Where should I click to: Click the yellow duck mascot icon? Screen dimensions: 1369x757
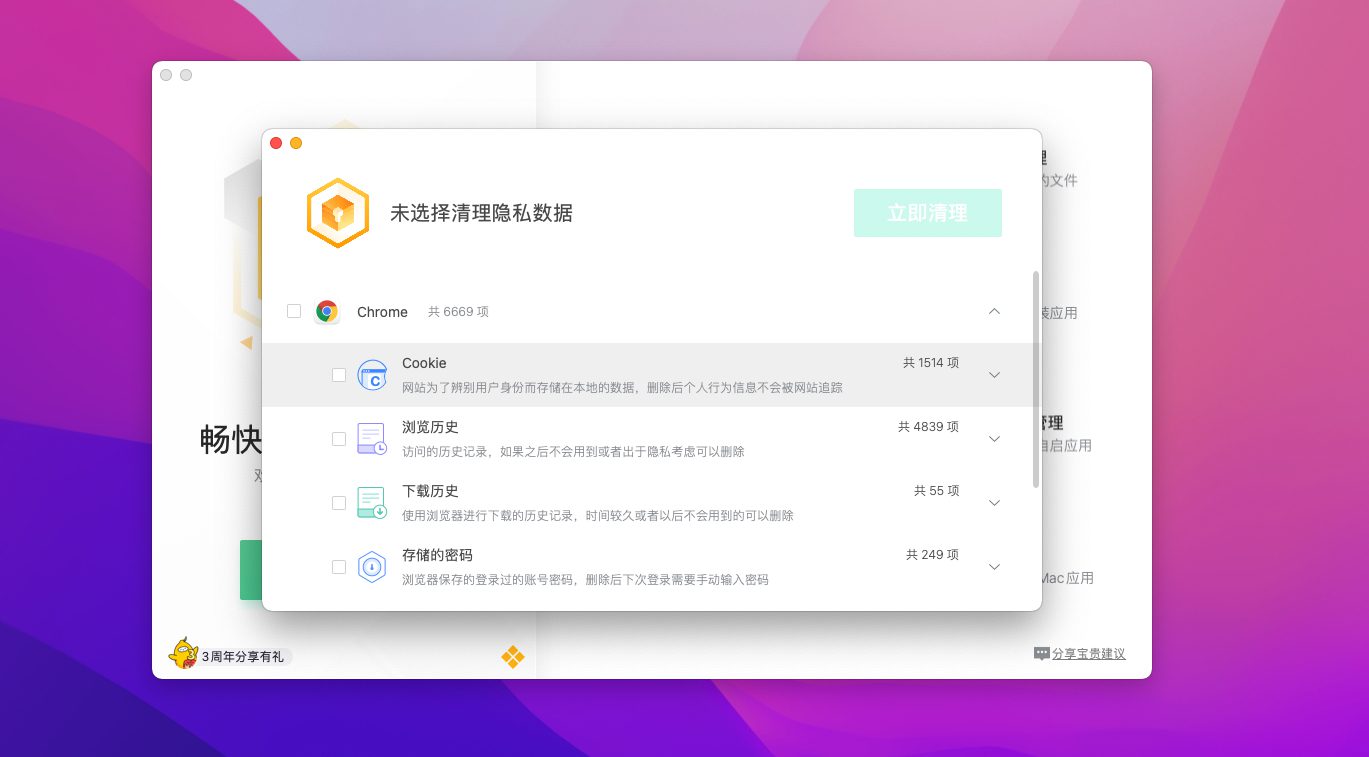(183, 654)
